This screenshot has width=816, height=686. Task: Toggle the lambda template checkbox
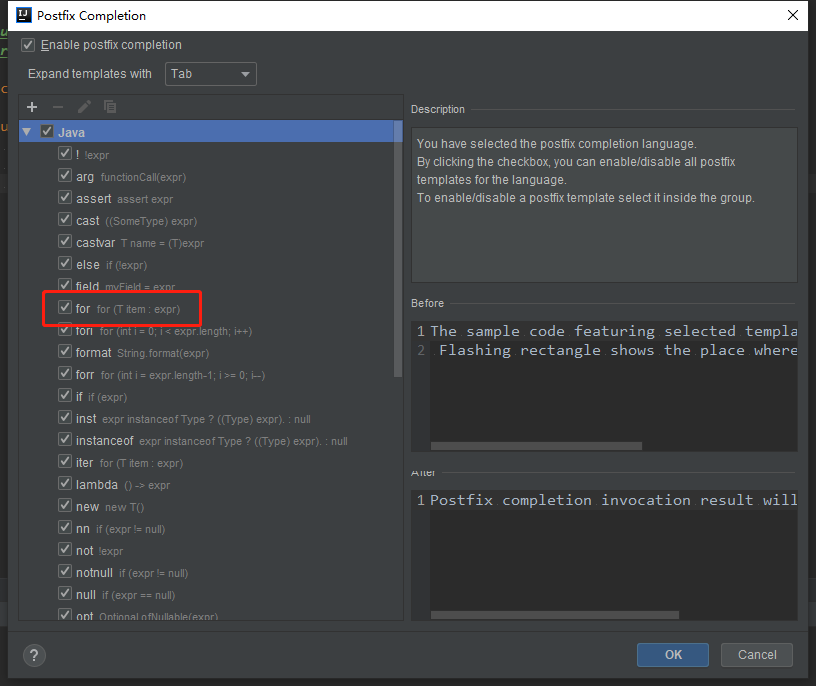pyautogui.click(x=65, y=484)
